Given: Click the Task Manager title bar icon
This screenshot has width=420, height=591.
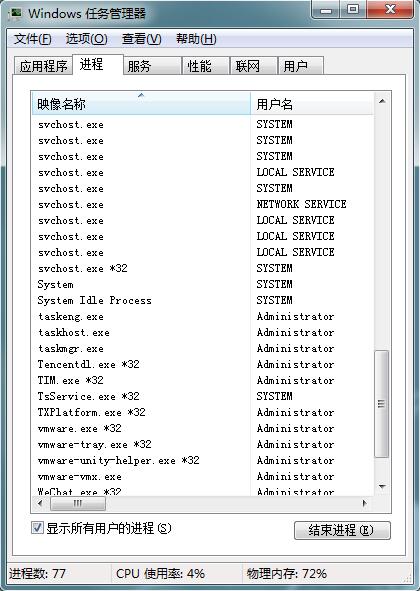Looking at the screenshot, I should [15, 14].
